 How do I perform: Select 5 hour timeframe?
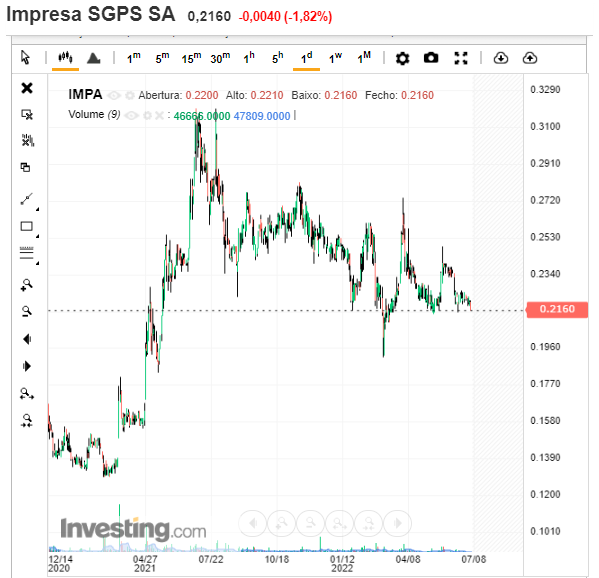278,58
